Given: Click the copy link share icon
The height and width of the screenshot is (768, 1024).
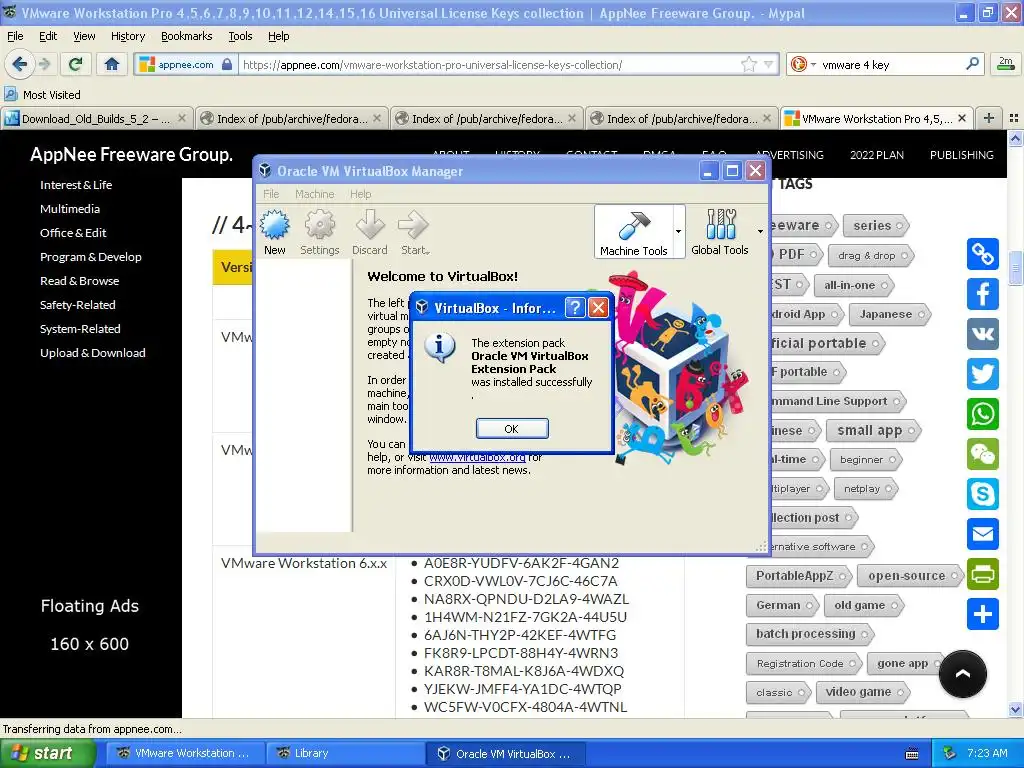Looking at the screenshot, I should pyautogui.click(x=983, y=255).
